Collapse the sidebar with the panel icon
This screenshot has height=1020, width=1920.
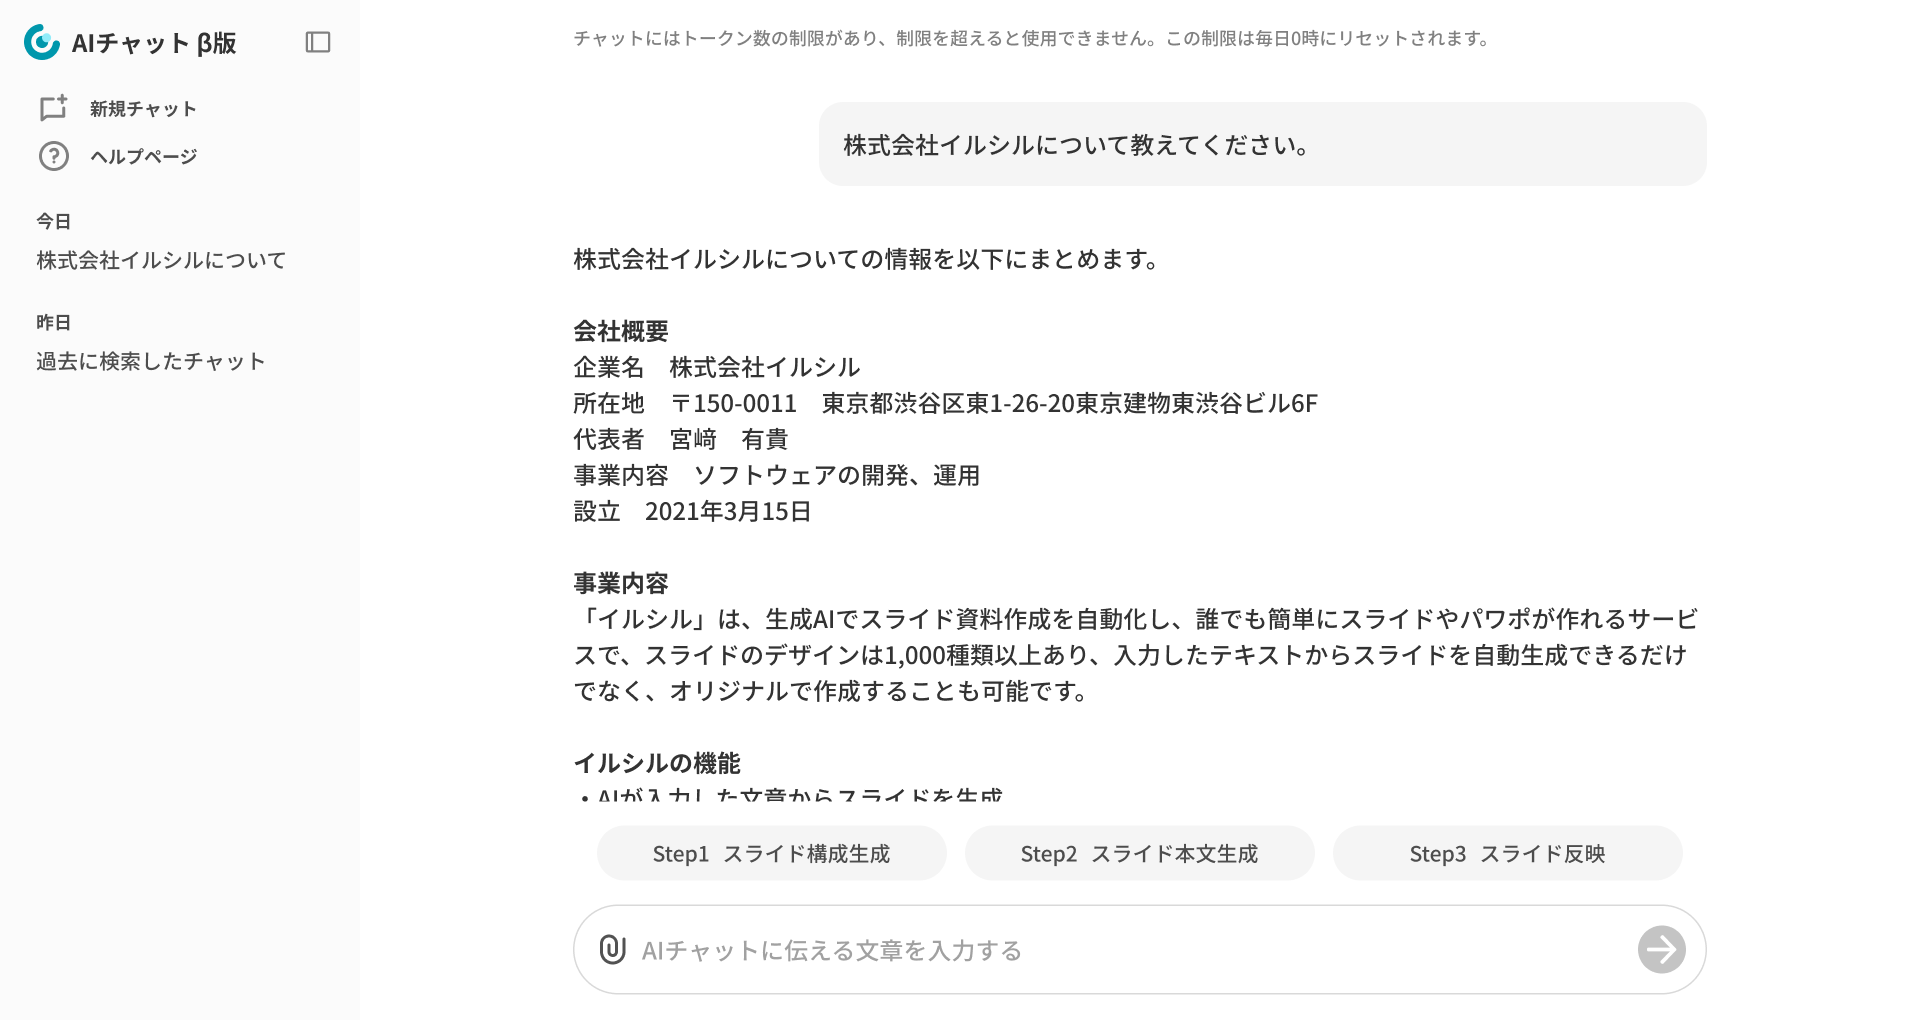coord(318,42)
